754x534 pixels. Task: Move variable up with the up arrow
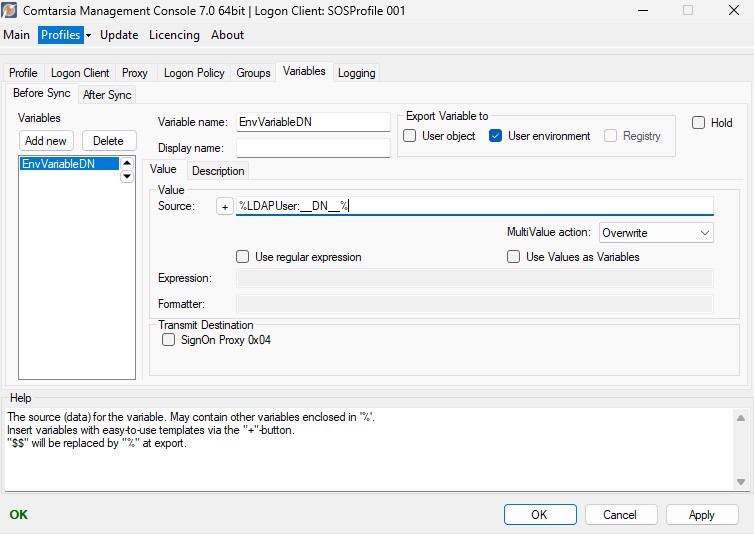(127, 164)
